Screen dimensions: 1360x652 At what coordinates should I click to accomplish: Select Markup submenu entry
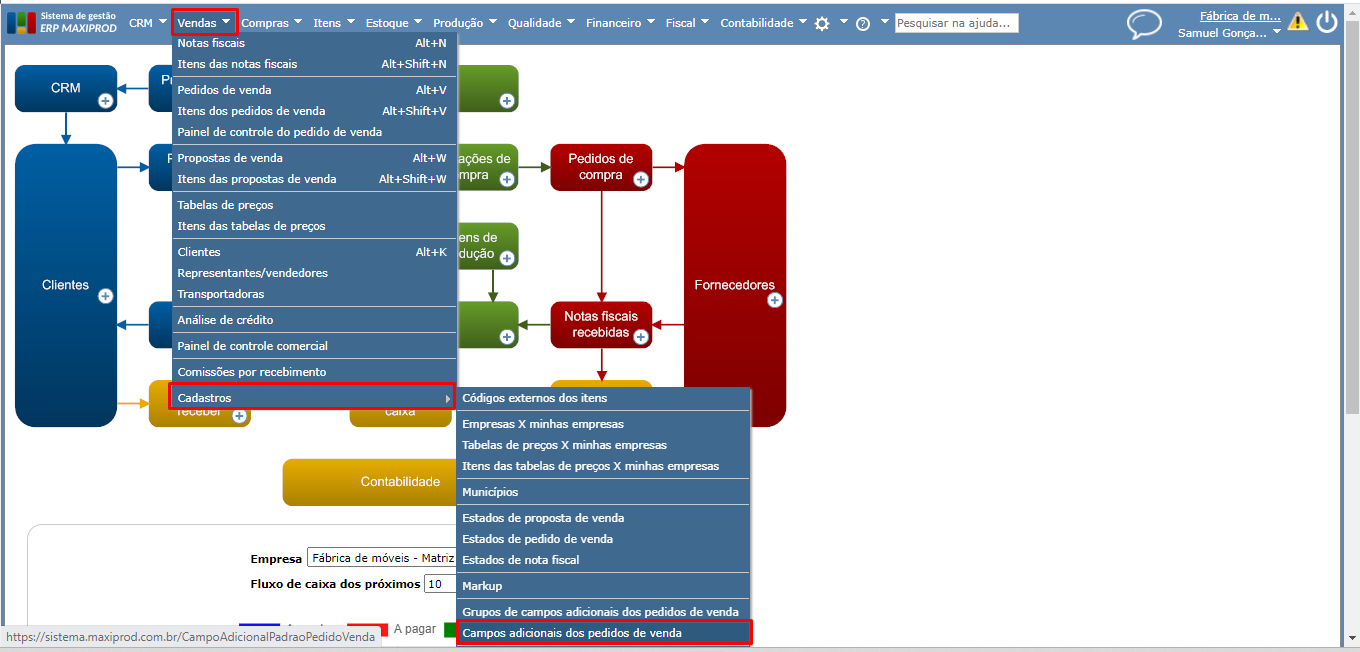pyautogui.click(x=603, y=586)
